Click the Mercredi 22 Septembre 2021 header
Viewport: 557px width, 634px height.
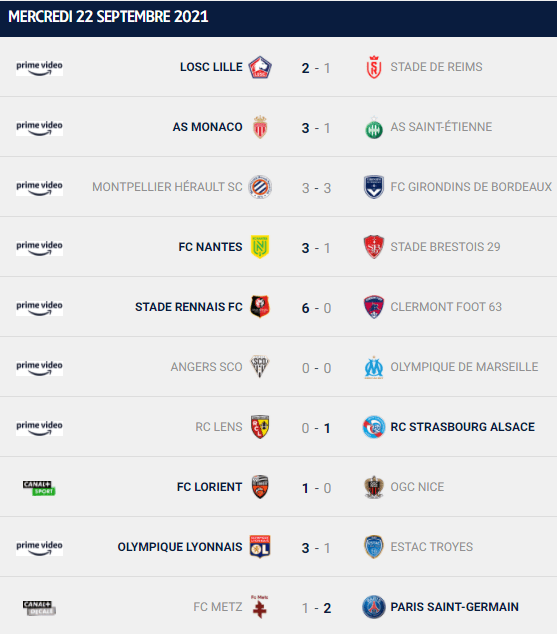(x=108, y=17)
